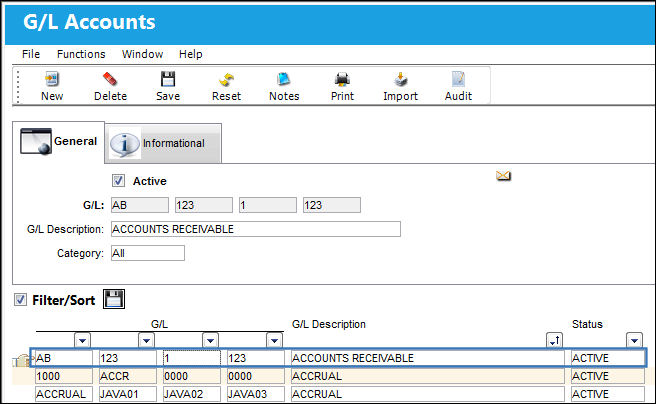
Task: Open the Status filter dropdown
Action: pos(634,340)
